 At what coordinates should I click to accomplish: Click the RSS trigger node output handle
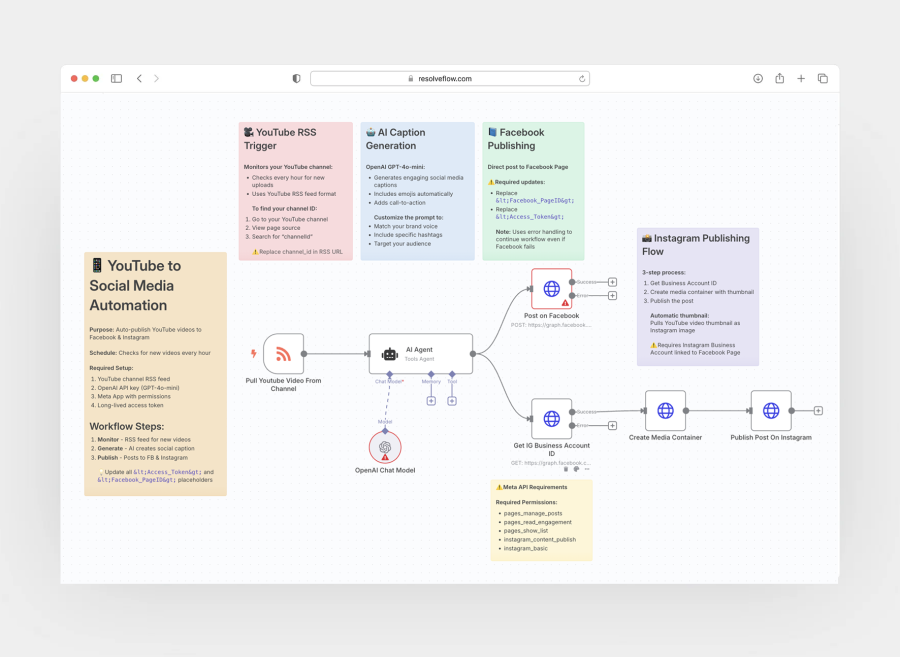(304, 354)
